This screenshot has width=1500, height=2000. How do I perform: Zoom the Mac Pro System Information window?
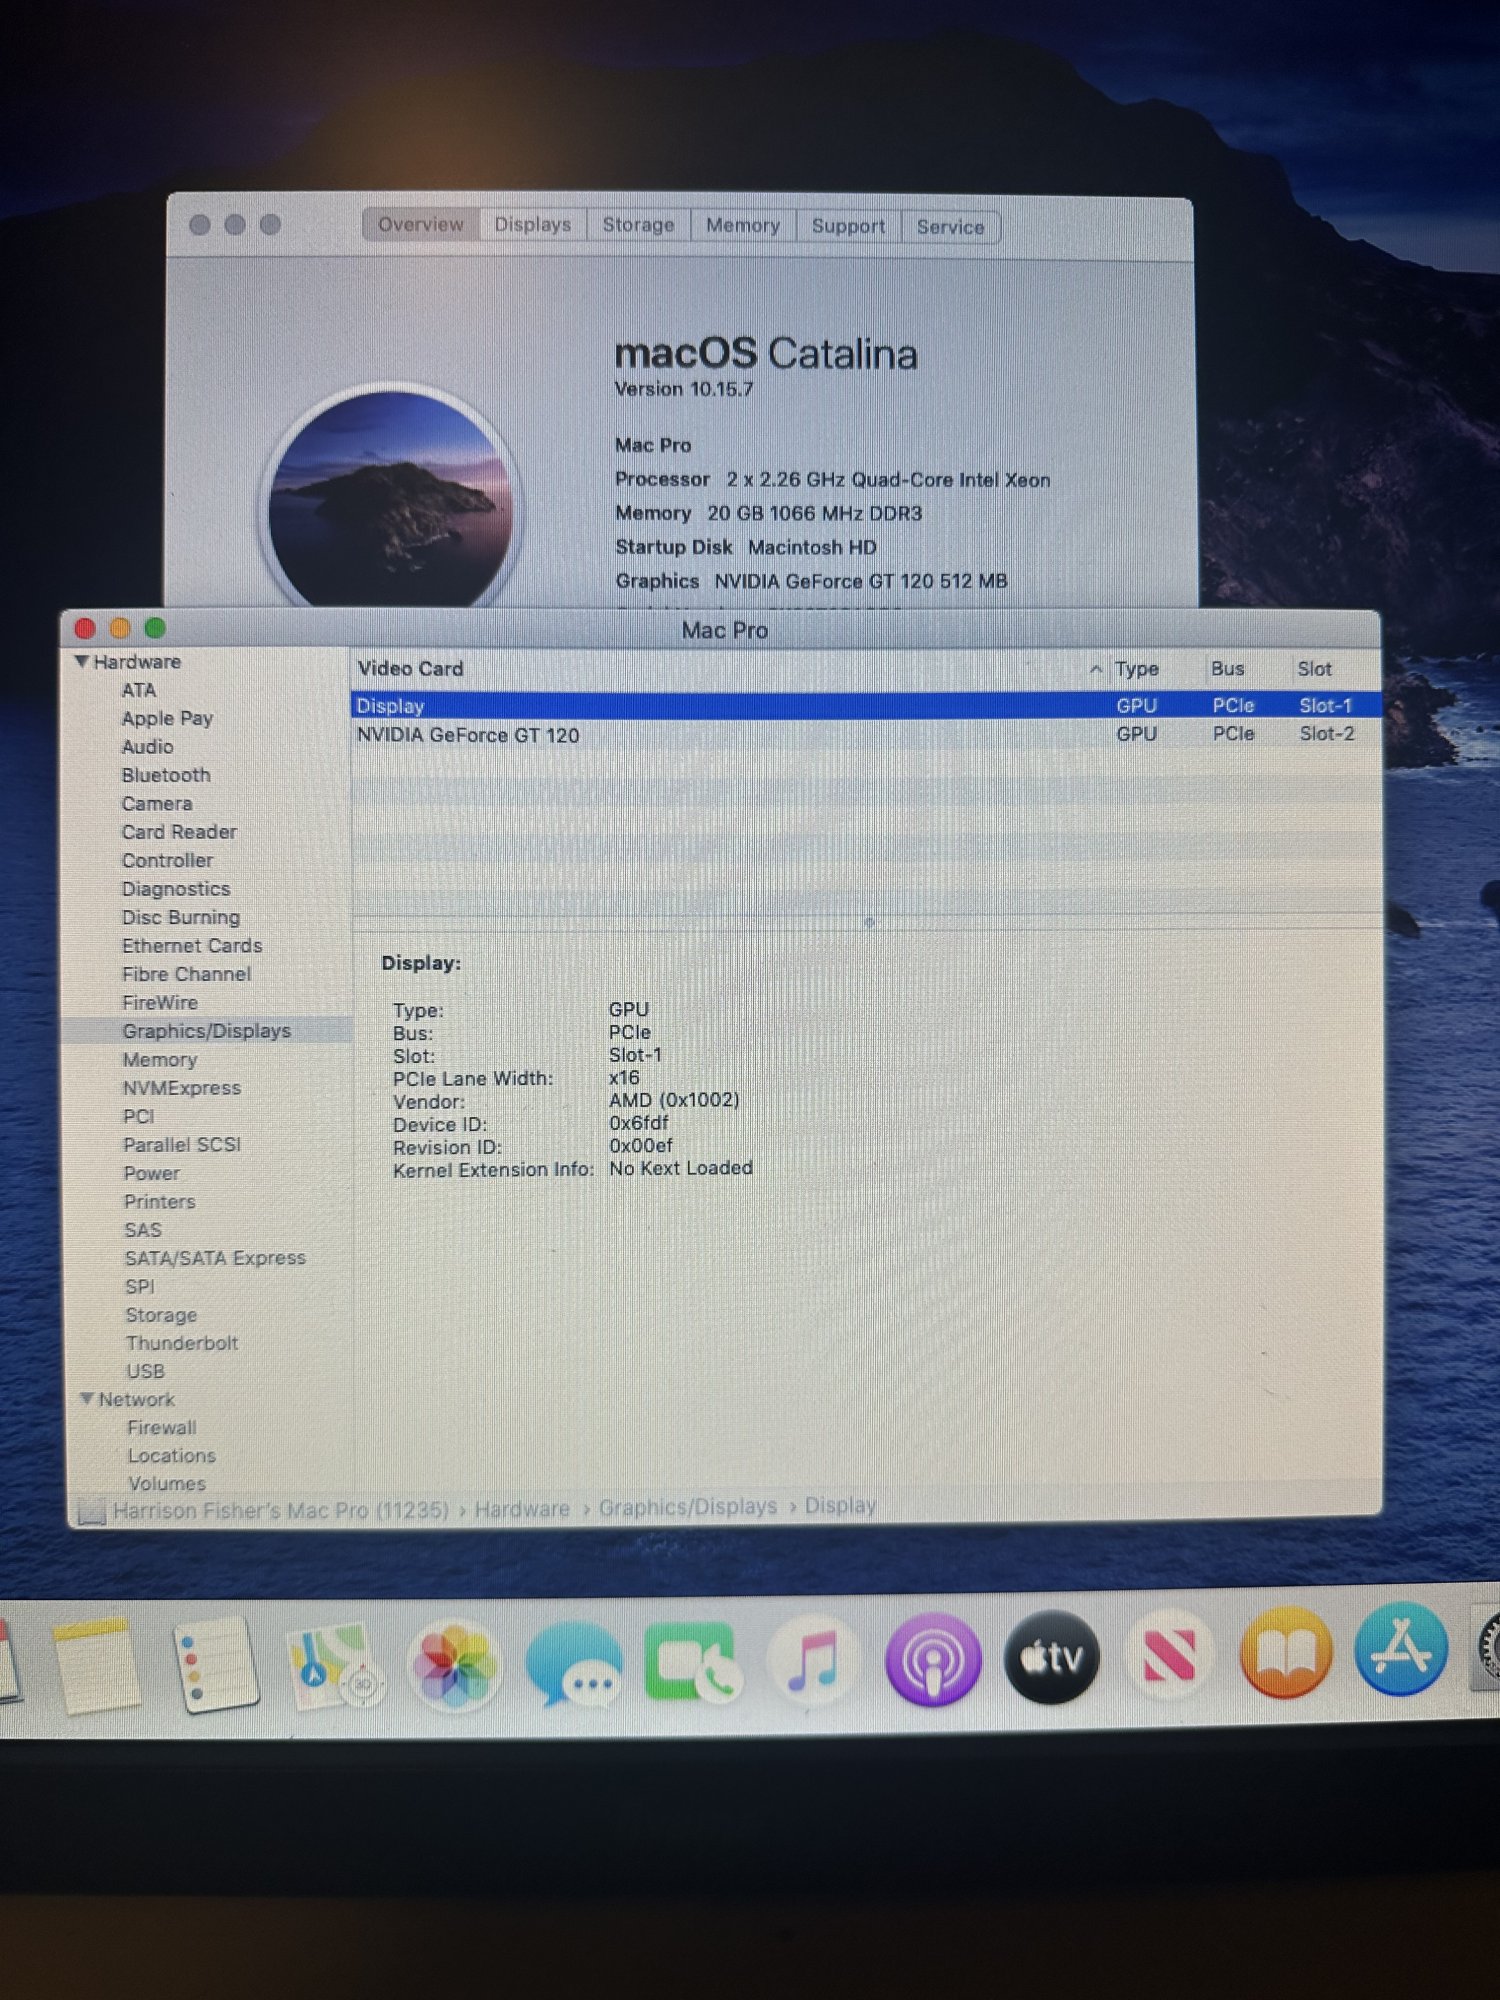pos(155,628)
